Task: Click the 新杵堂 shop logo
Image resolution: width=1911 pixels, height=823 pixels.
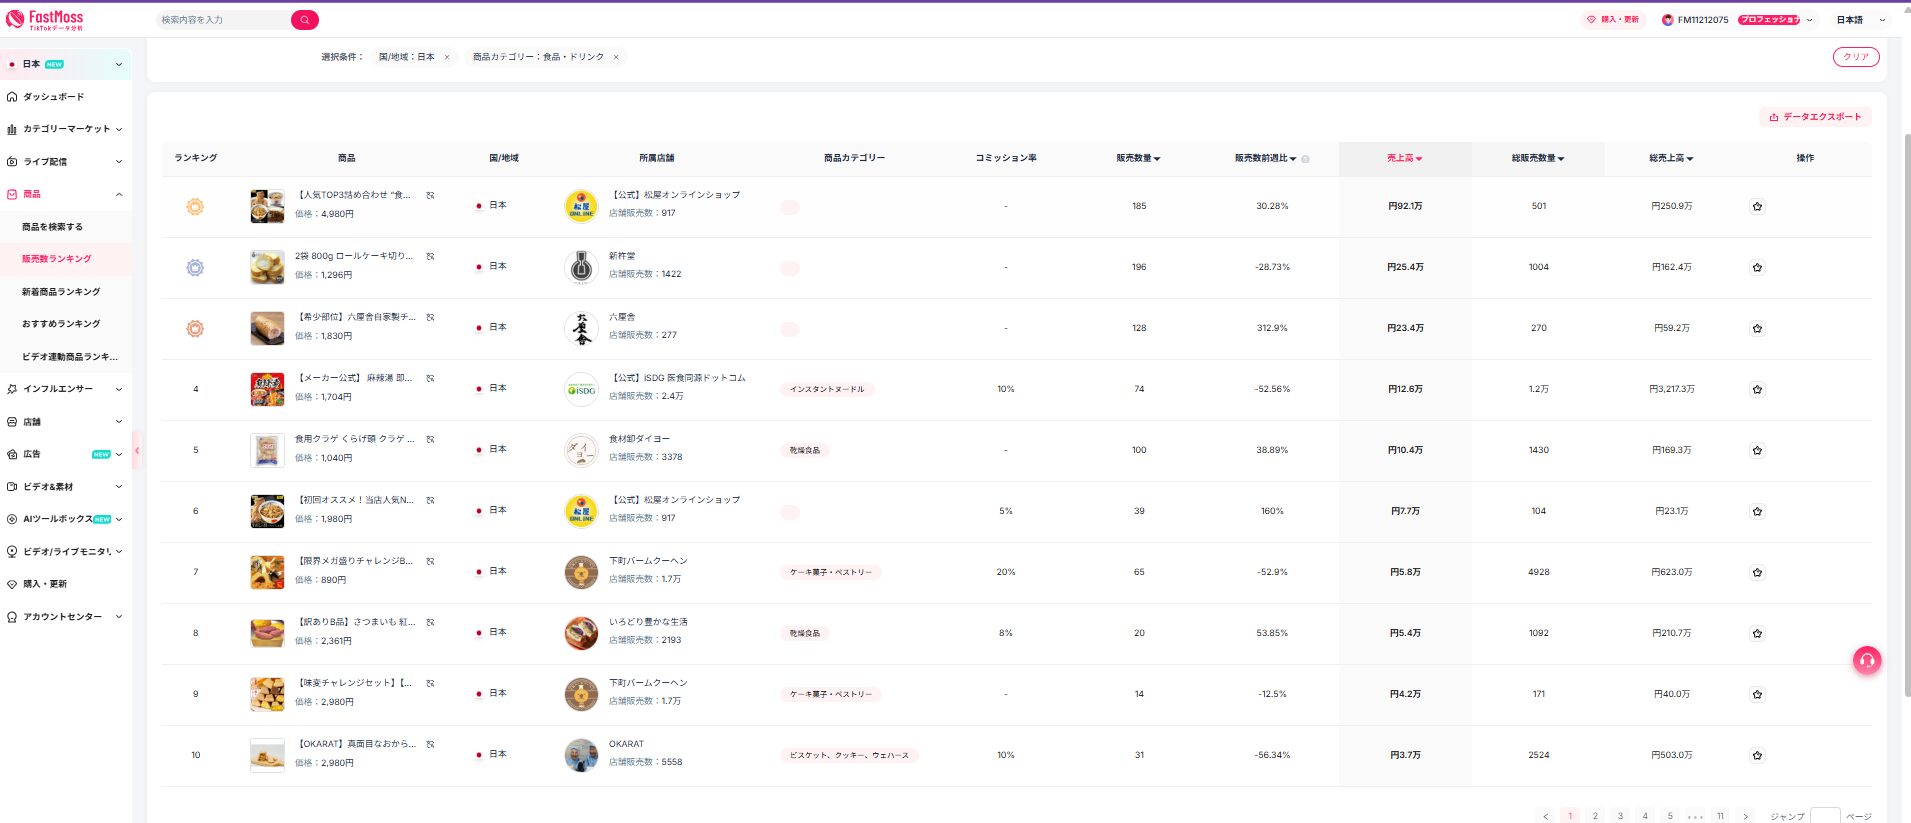Action: (581, 267)
